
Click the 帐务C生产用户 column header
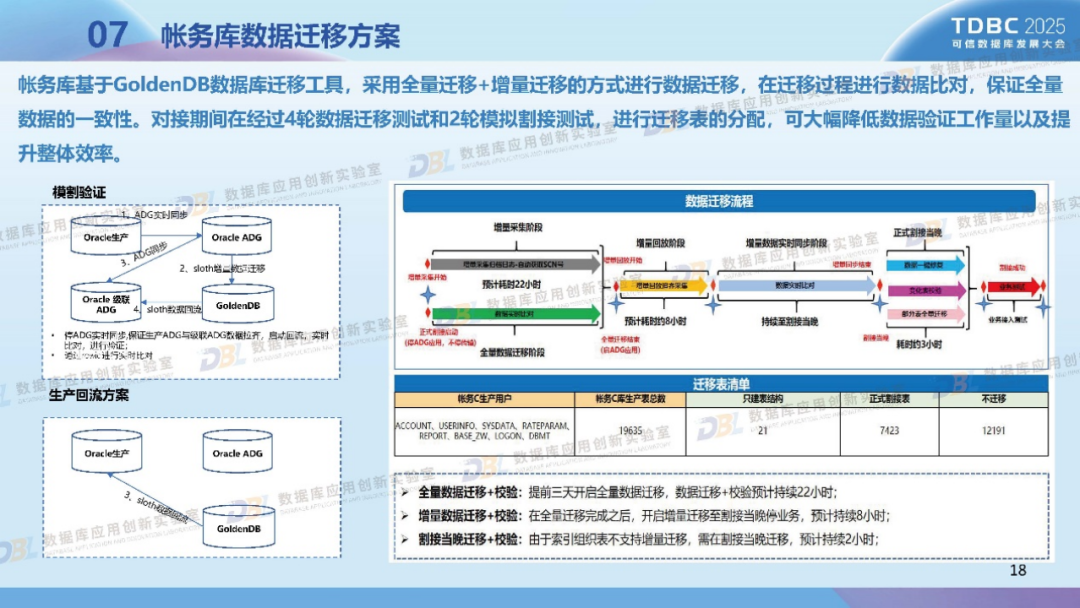pyautogui.click(x=484, y=399)
